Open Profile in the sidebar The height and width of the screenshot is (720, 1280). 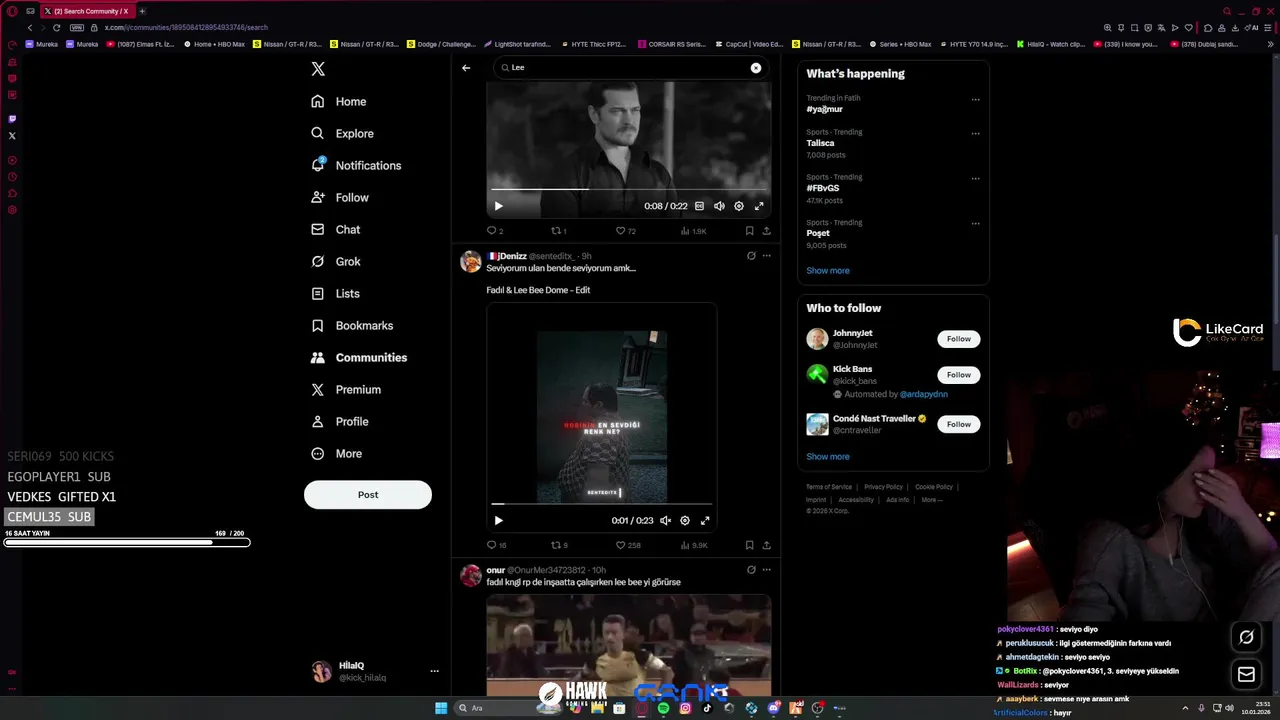tap(340, 421)
